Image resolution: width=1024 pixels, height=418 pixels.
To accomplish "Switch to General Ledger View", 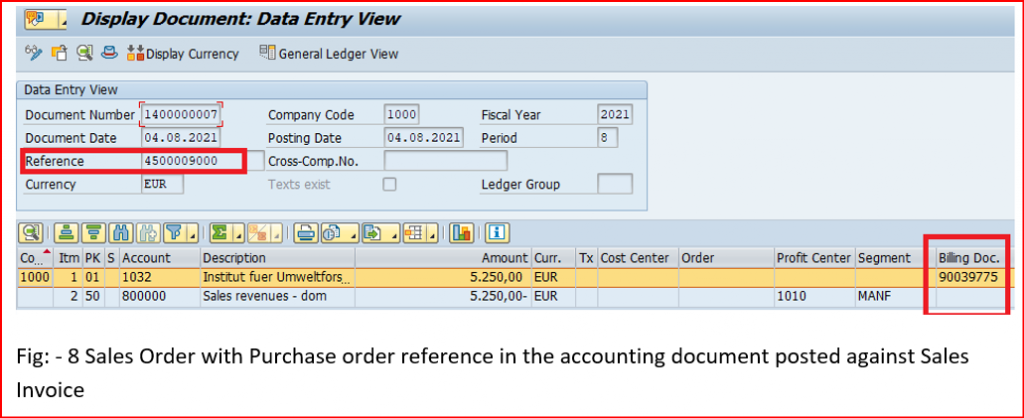I will point(328,54).
